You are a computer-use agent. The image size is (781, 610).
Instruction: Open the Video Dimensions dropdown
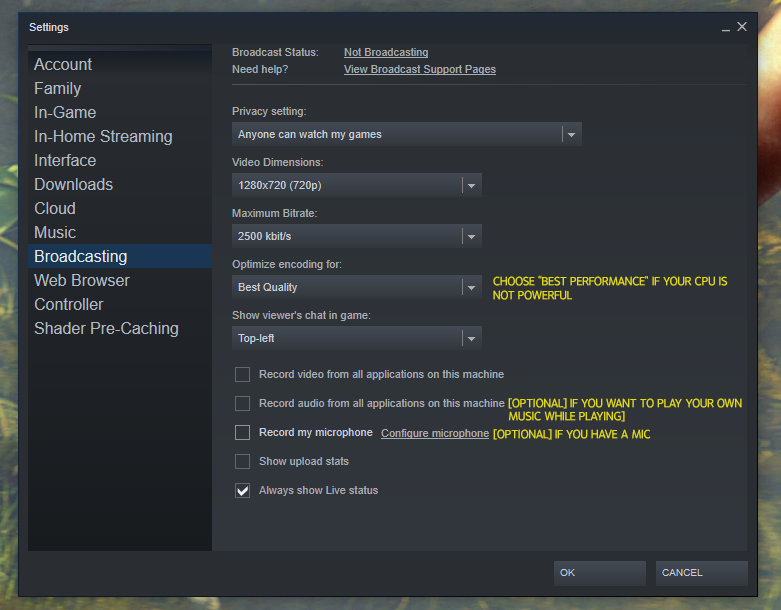[x=357, y=185]
